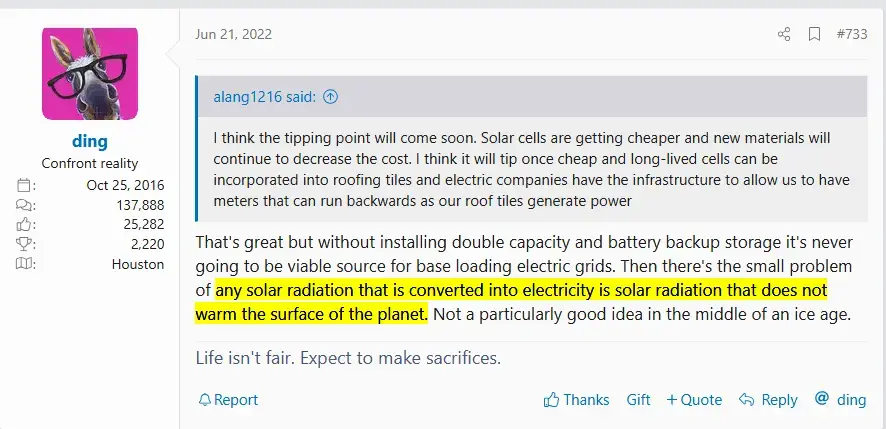886x429 pixels.
Task: Click the Gift button
Action: click(x=638, y=400)
